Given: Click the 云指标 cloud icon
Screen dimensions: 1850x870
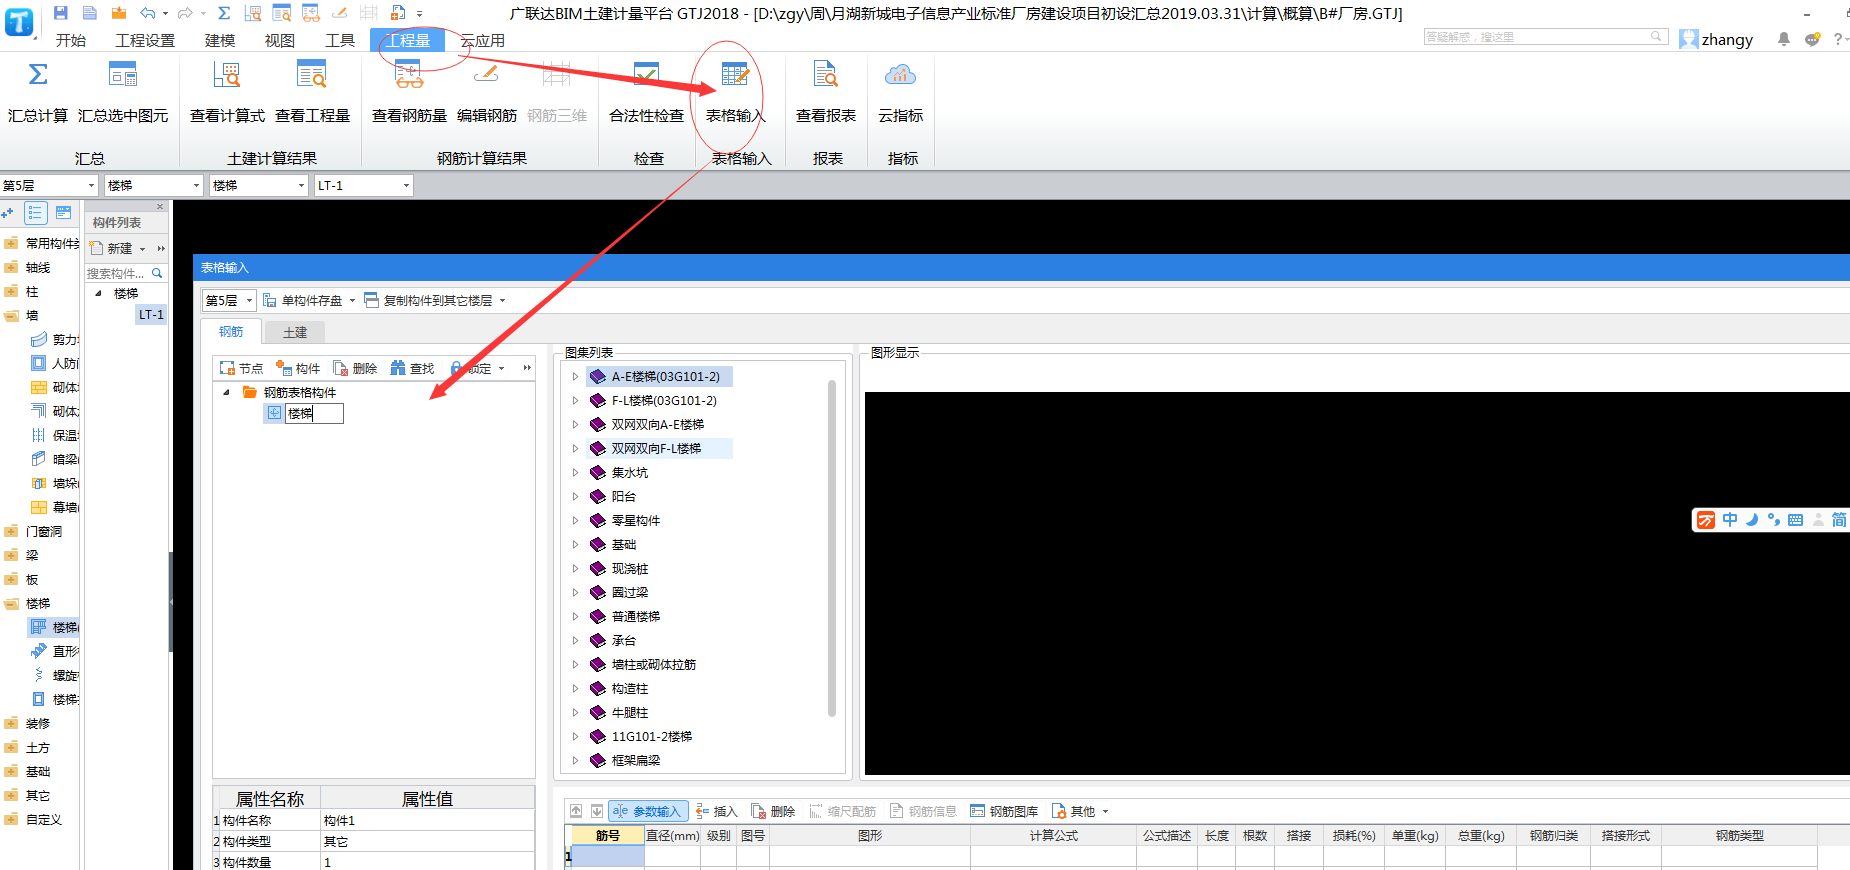Looking at the screenshot, I should click(x=900, y=76).
